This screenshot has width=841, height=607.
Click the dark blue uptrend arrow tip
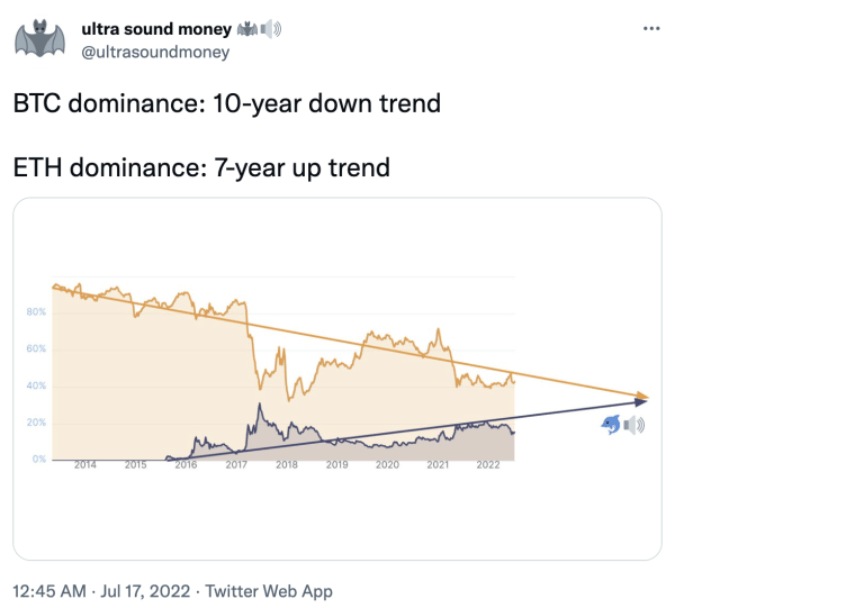[x=643, y=400]
